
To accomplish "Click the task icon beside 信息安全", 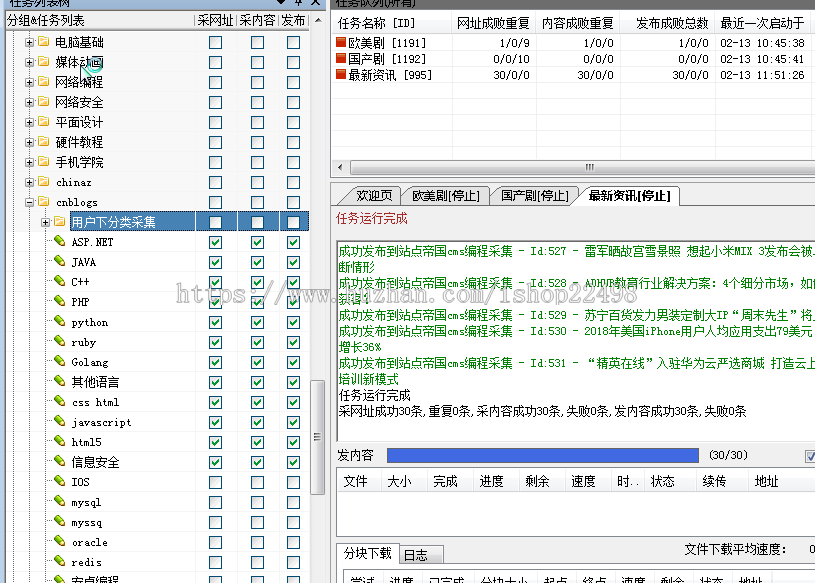I will [x=60, y=461].
